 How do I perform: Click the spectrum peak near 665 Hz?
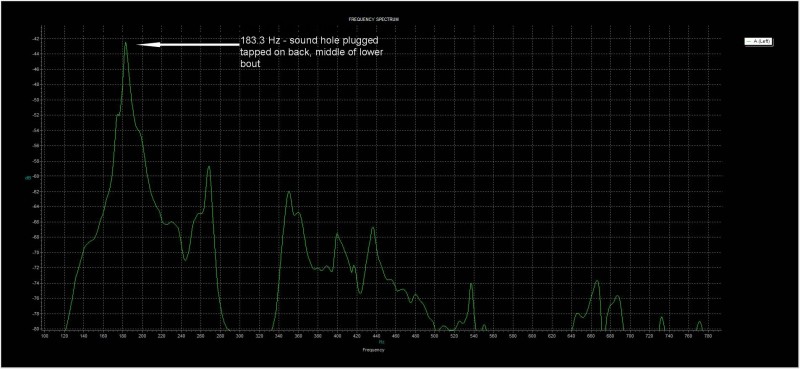(596, 281)
